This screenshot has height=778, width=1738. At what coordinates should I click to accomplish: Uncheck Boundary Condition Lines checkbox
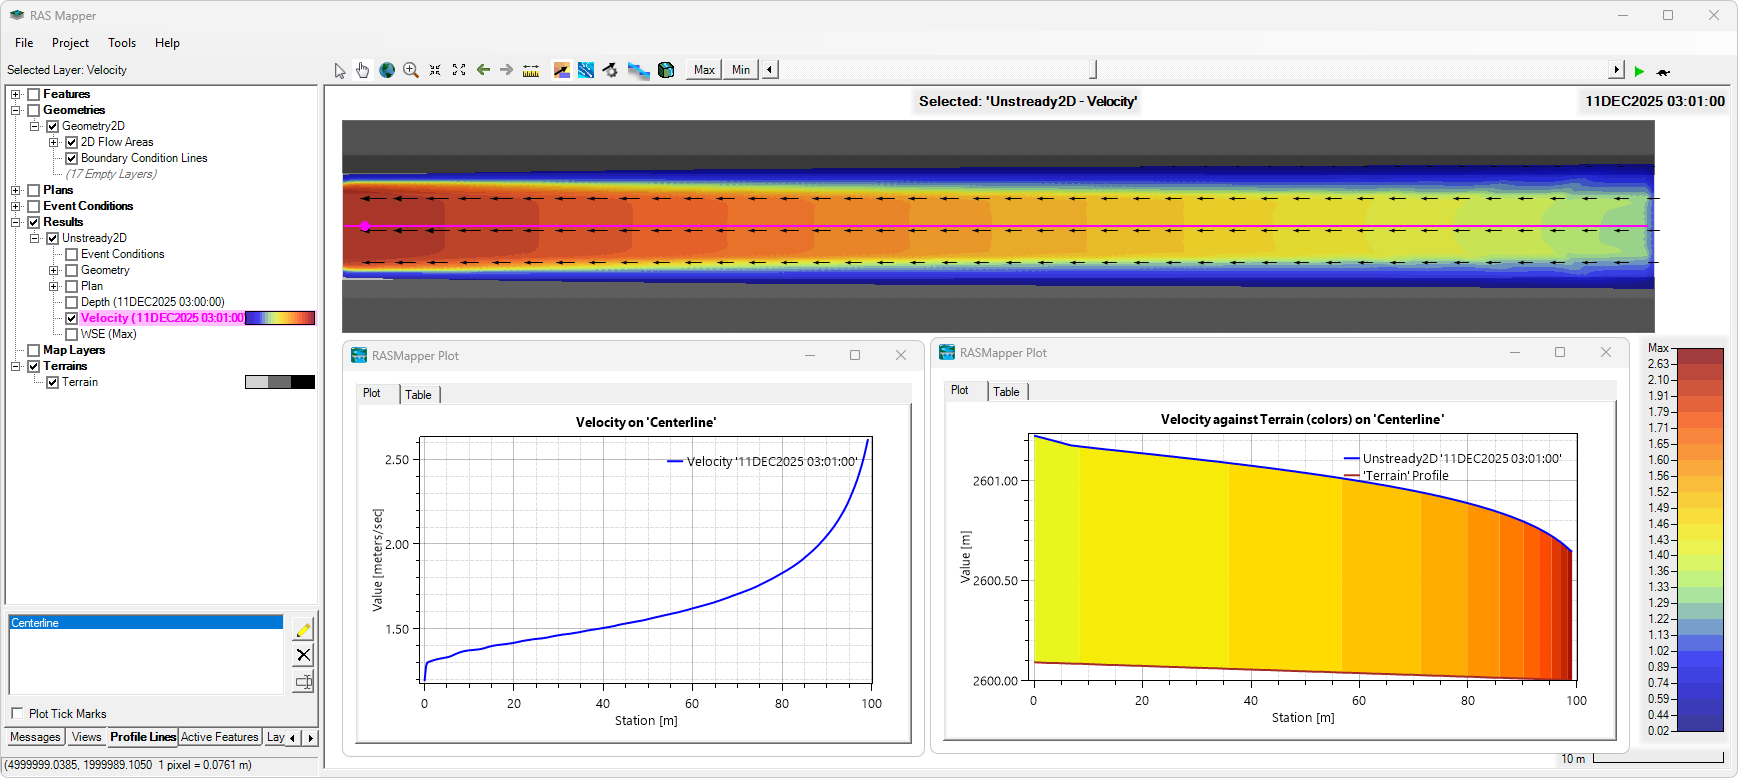pyautogui.click(x=72, y=158)
